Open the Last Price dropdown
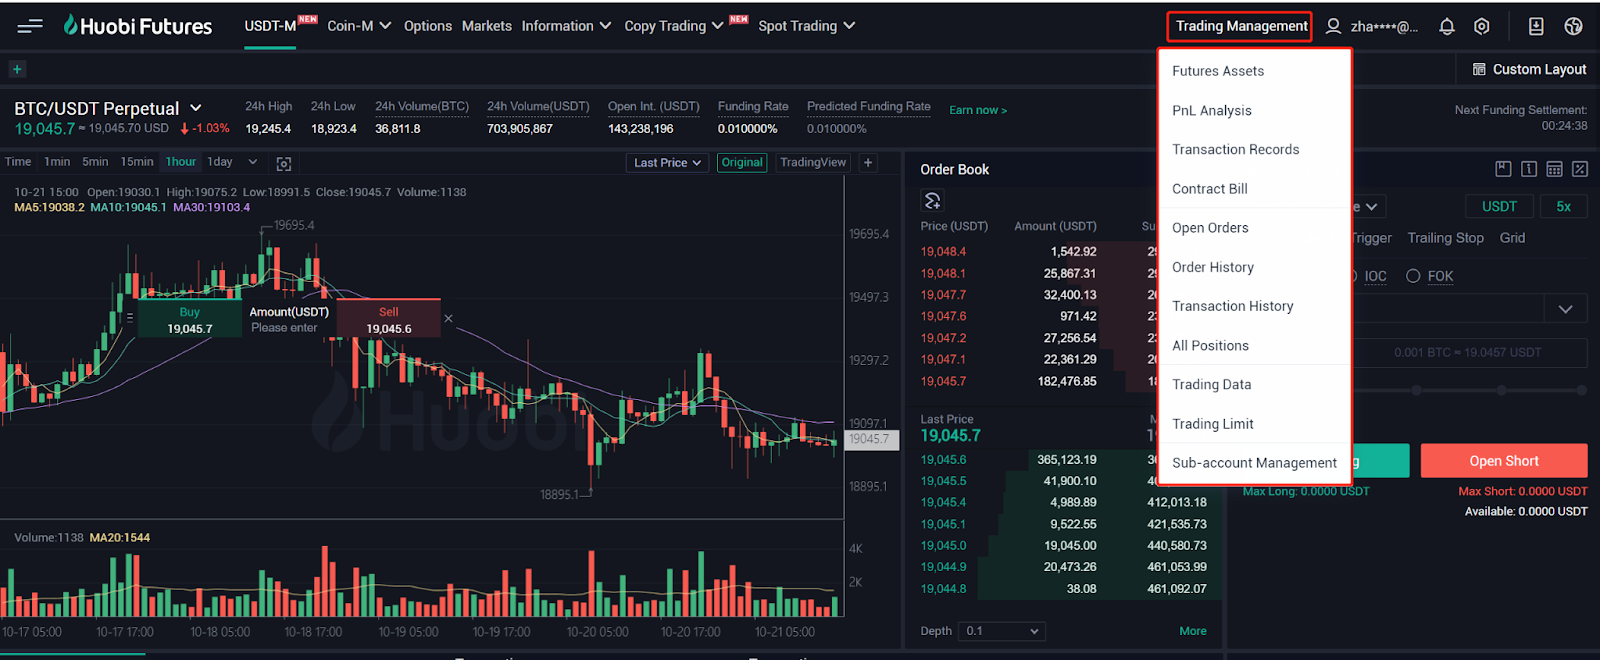 (668, 162)
